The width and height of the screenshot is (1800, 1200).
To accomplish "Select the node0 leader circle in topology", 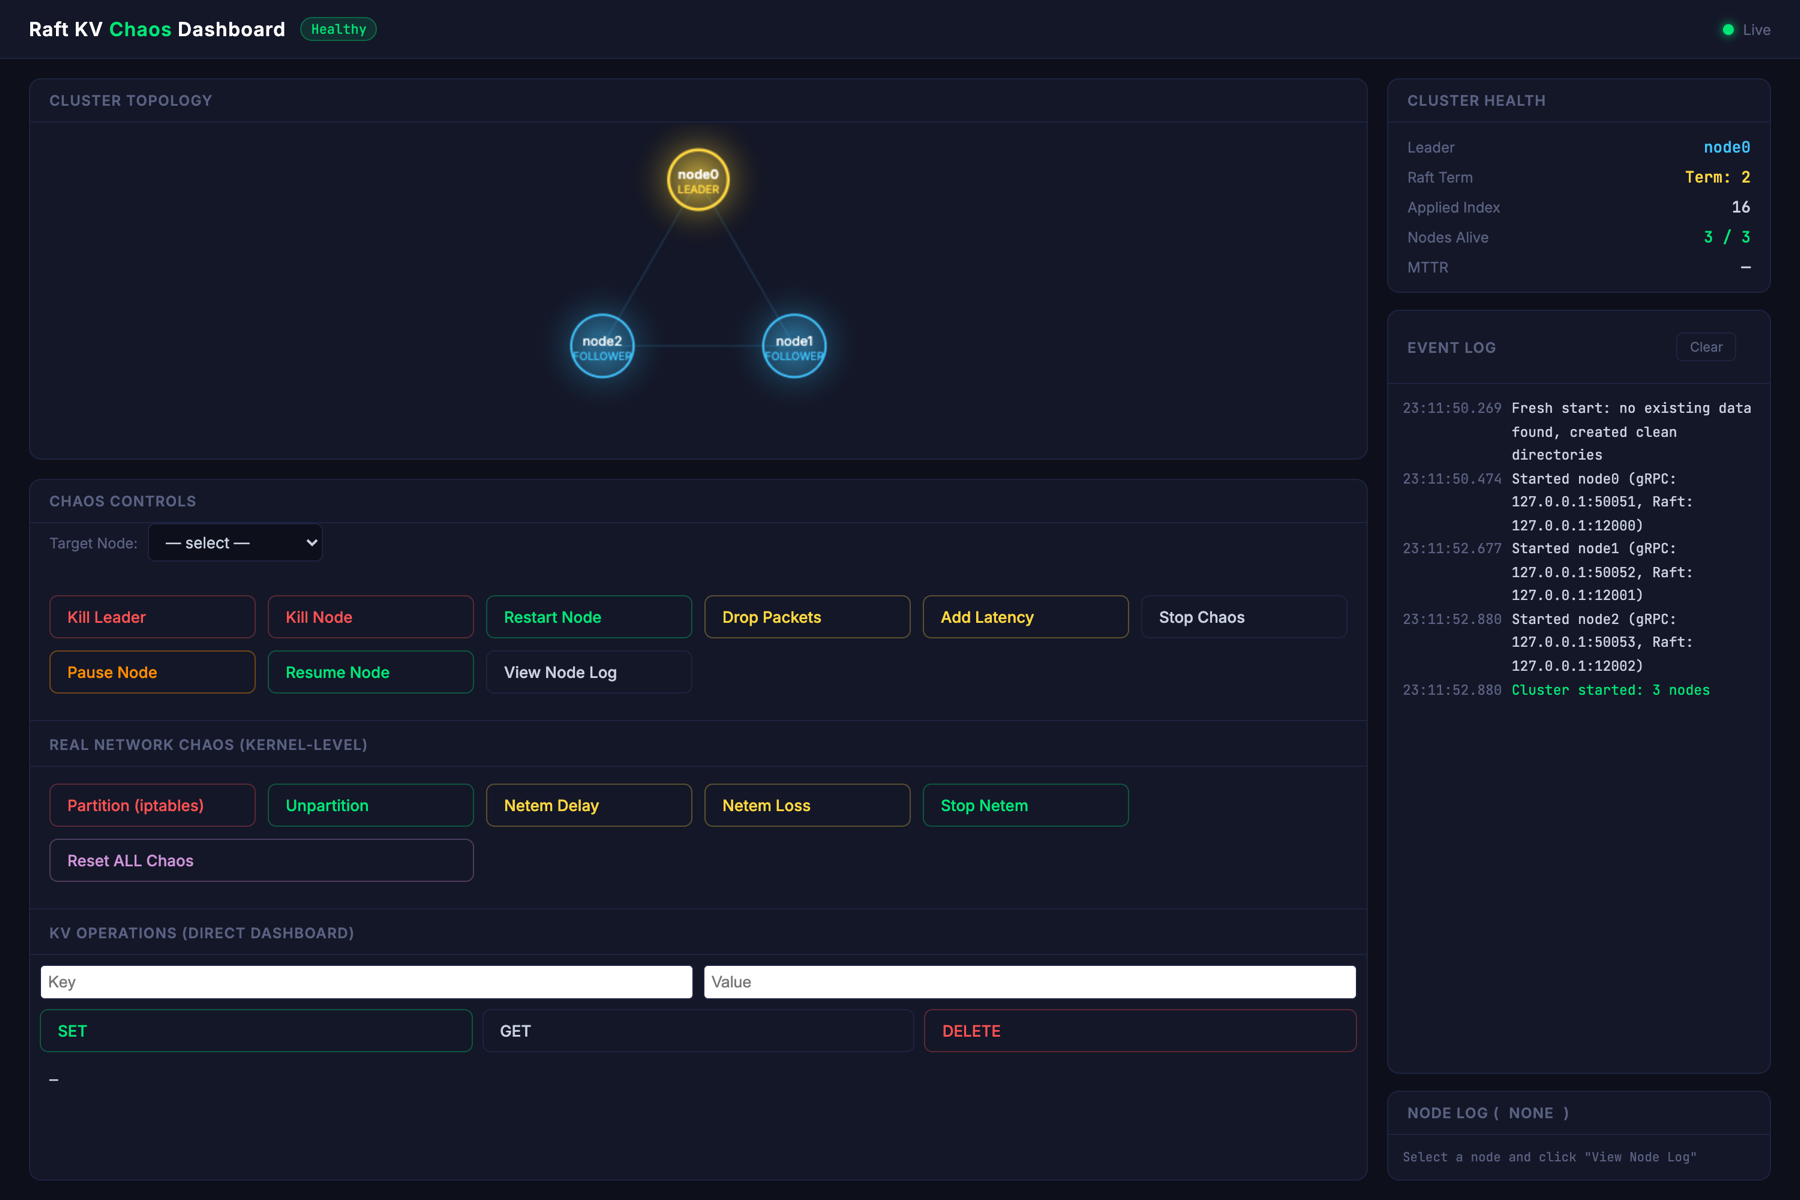I will pyautogui.click(x=698, y=180).
